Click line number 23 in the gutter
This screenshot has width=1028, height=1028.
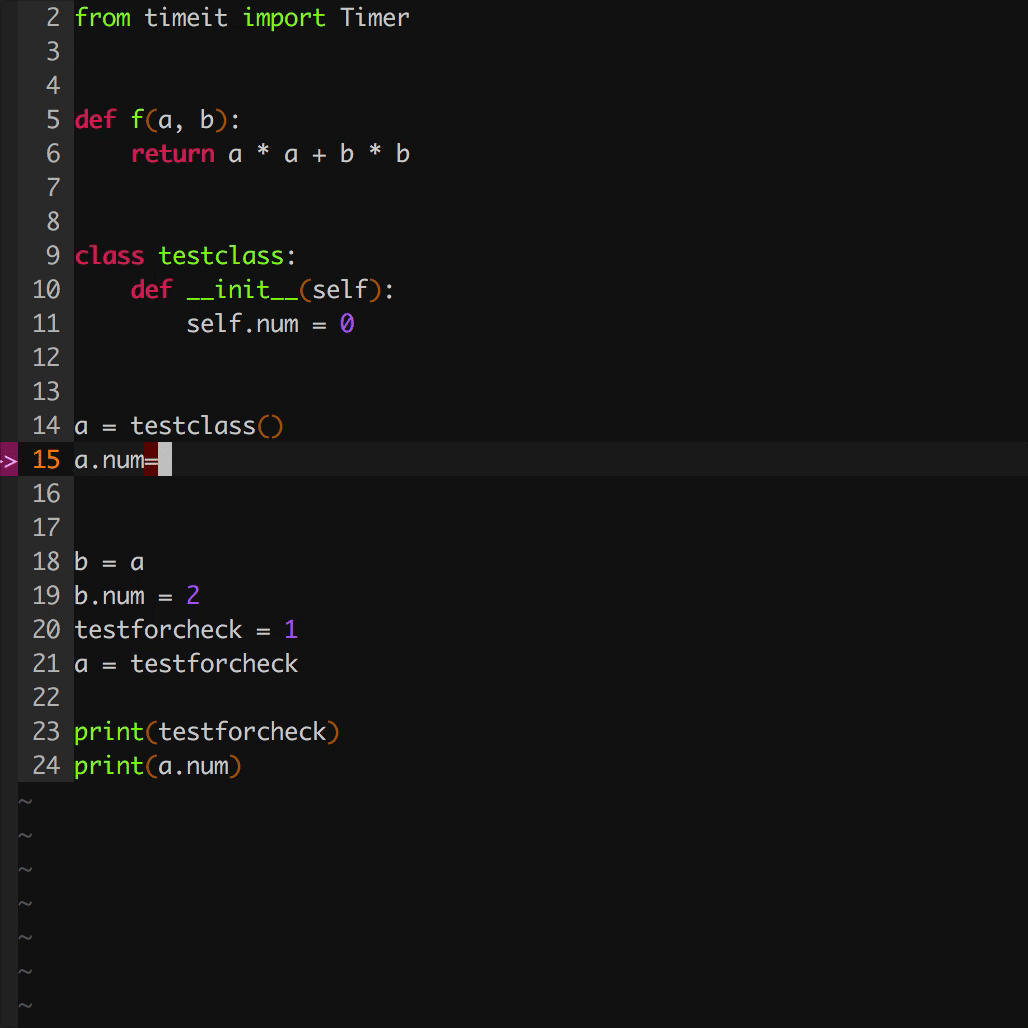point(46,732)
